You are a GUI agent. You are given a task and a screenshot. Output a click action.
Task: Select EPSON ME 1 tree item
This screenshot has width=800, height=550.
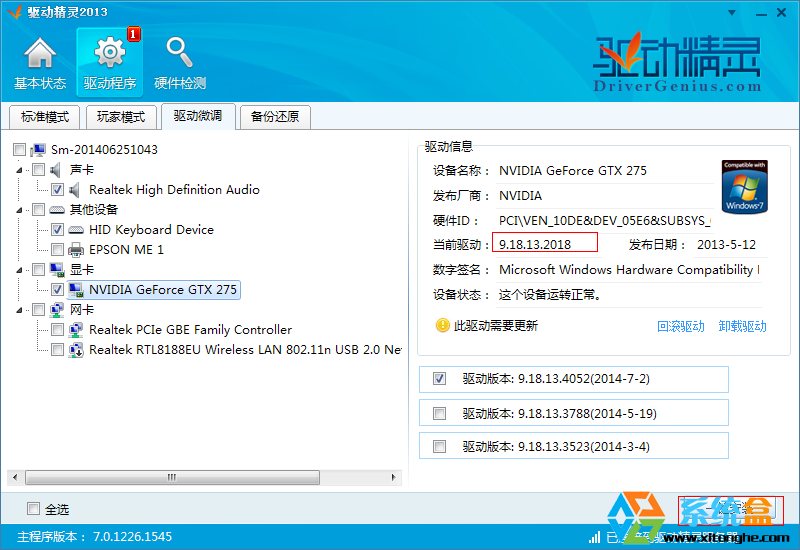[x=126, y=249]
